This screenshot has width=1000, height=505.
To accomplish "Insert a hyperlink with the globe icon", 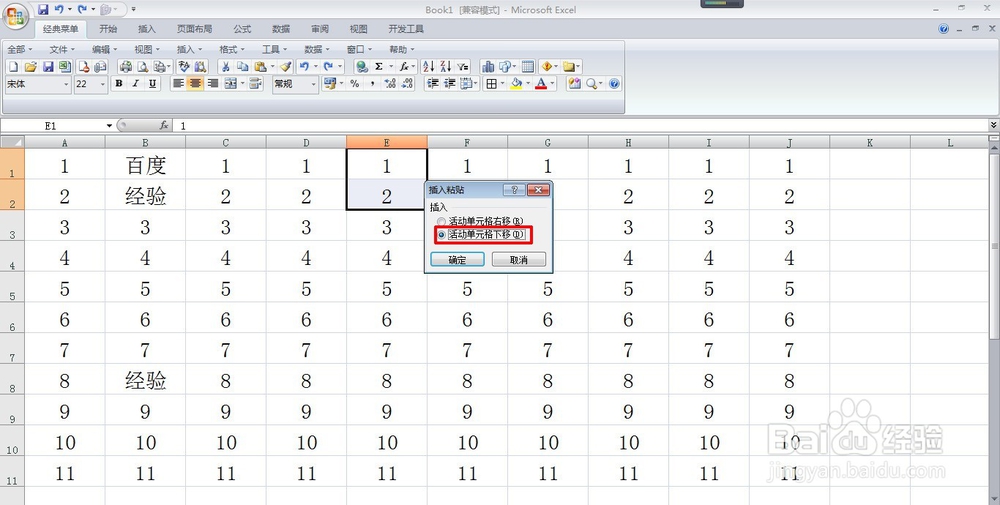I will point(362,66).
